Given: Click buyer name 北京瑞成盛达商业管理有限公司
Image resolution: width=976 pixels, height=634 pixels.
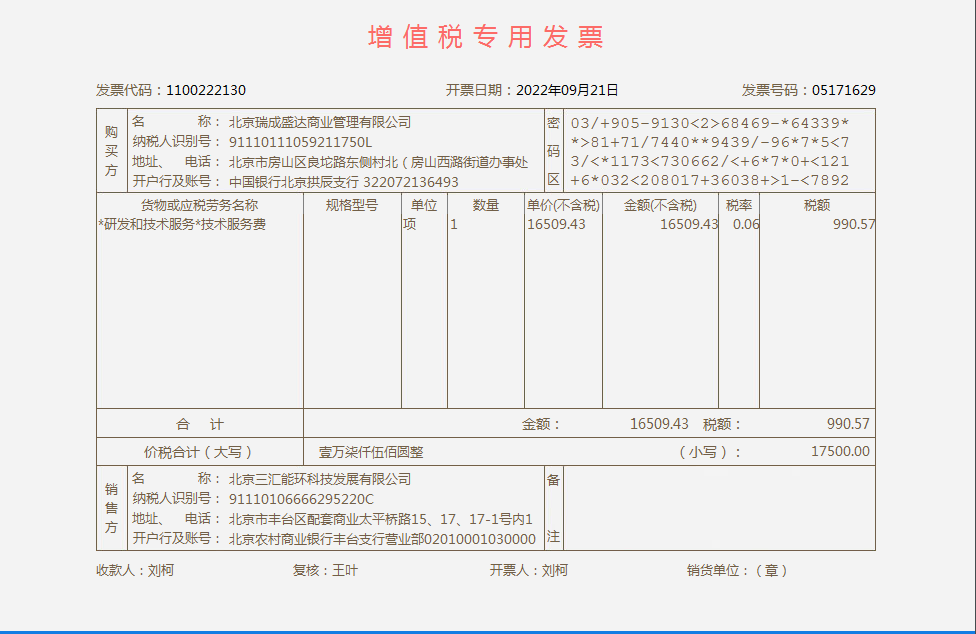Looking at the screenshot, I should (320, 122).
